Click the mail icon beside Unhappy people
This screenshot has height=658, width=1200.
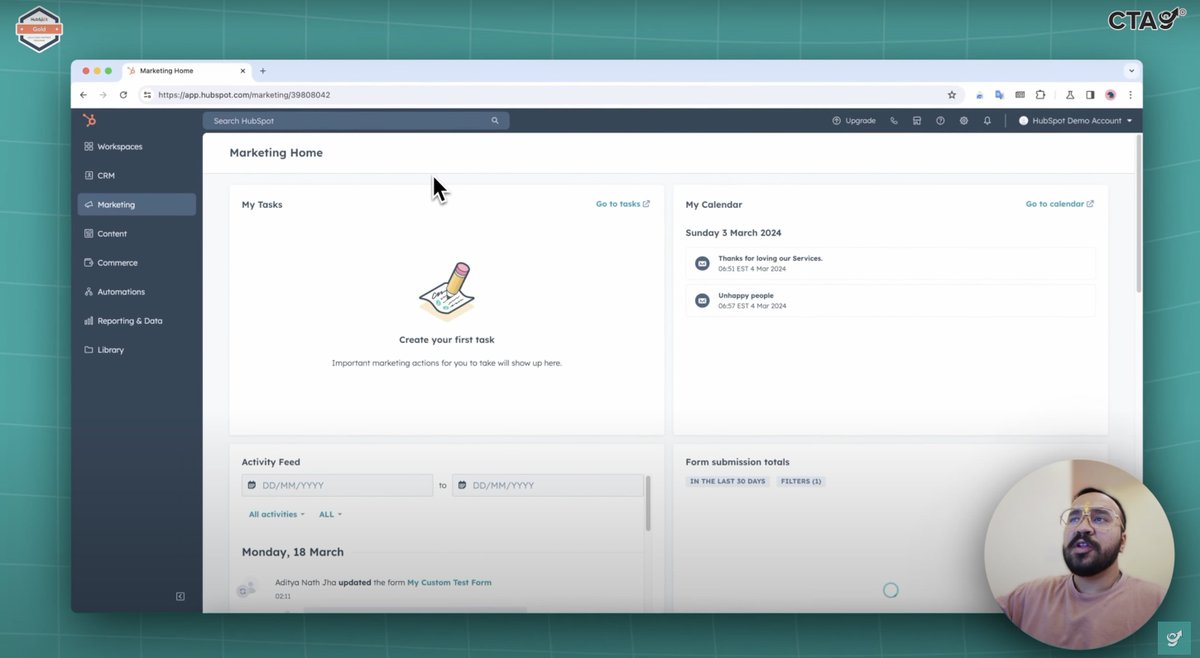(x=702, y=300)
